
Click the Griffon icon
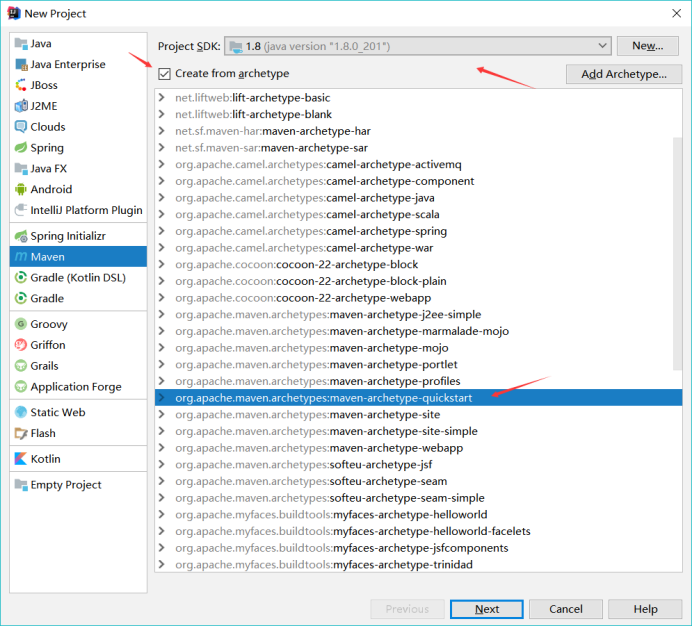(x=21, y=345)
